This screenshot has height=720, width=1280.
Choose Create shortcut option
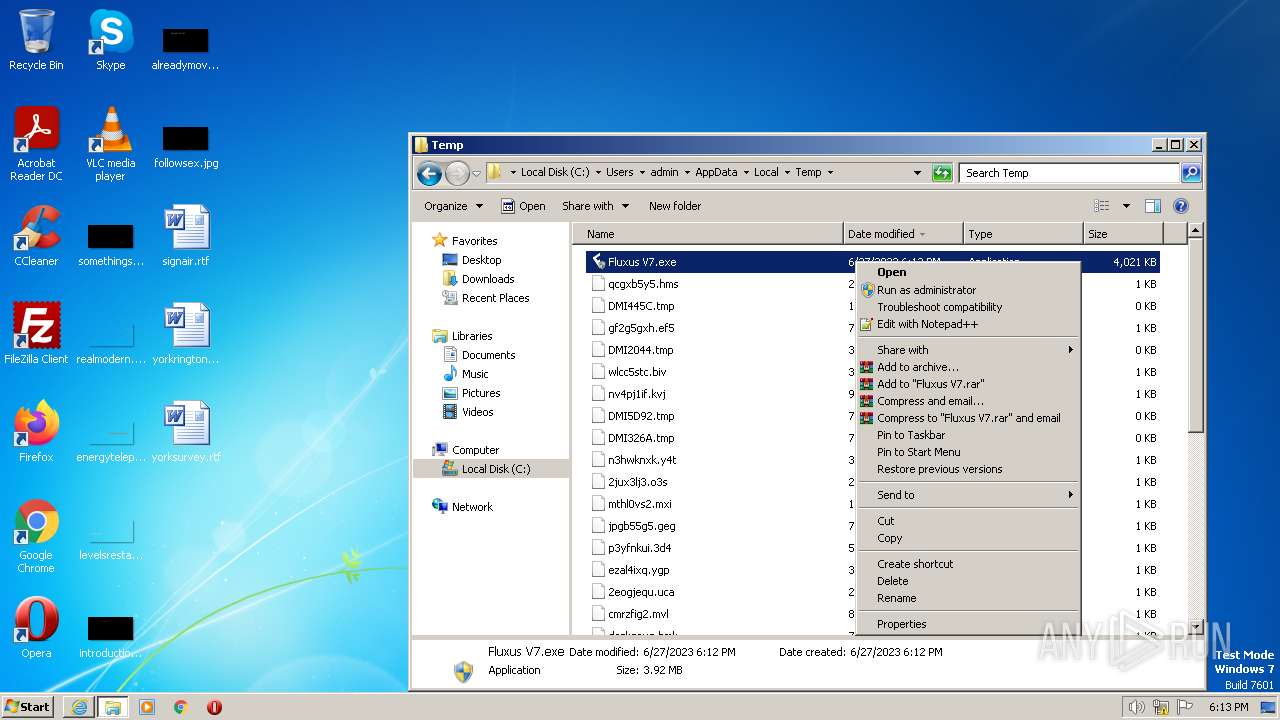pyautogui.click(x=968, y=564)
